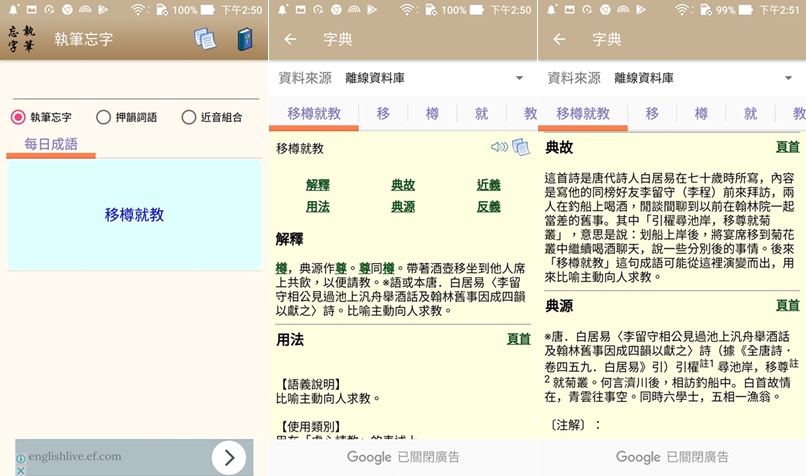Open the 資料來源 dropdown in right panel
The width and height of the screenshot is (806, 476).
(x=788, y=78)
